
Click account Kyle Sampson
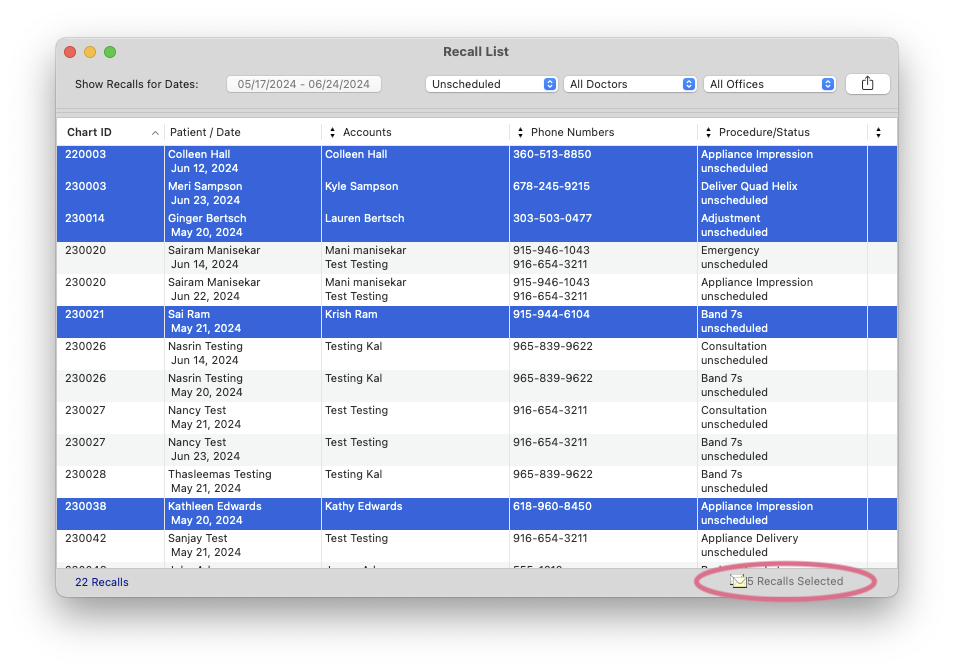coord(361,186)
